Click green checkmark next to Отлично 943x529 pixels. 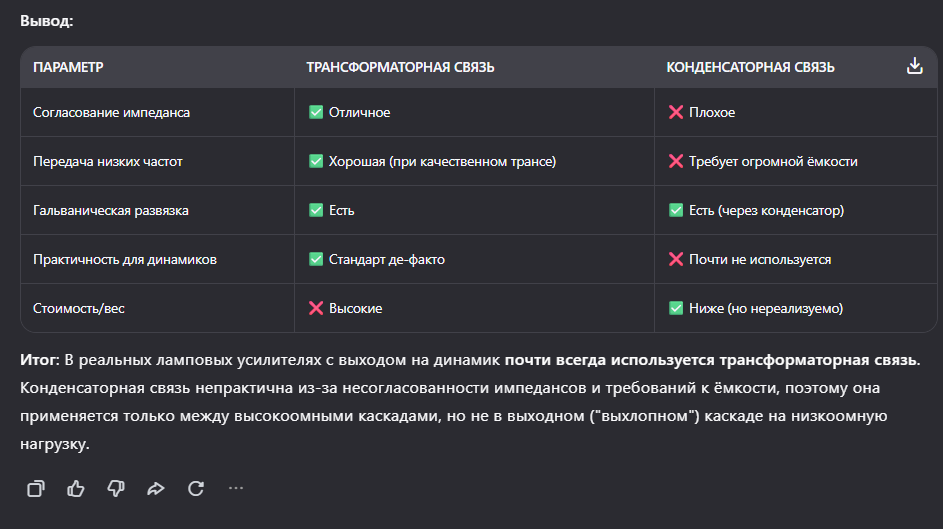tap(316, 112)
